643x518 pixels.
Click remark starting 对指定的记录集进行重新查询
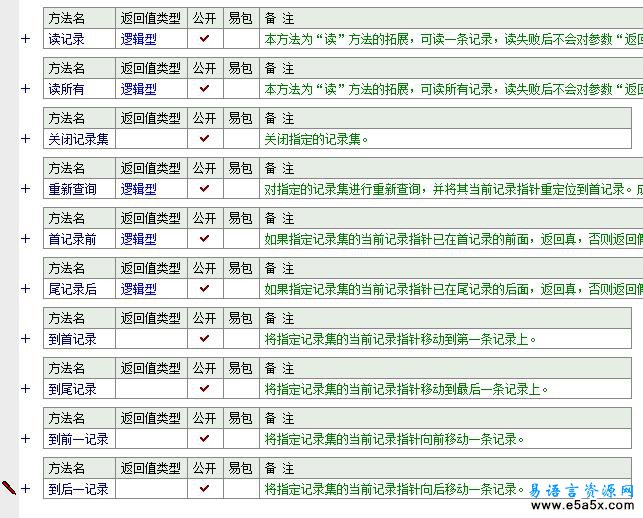pos(453,189)
